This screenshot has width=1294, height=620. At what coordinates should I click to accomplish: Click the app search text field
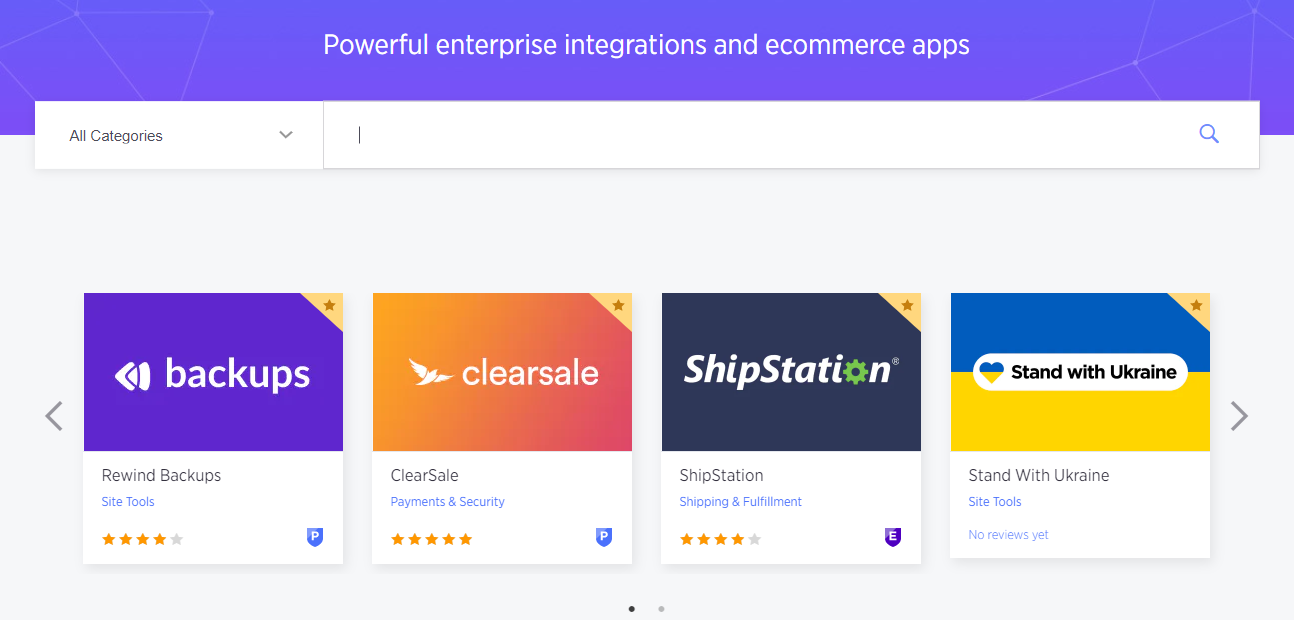click(760, 135)
